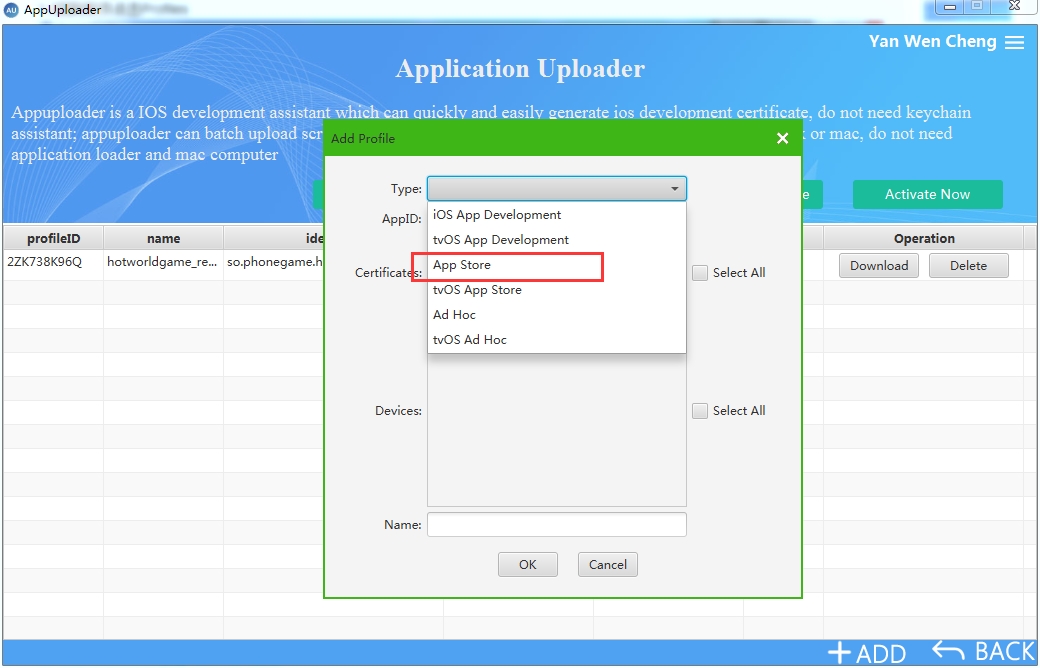Click the AppUploader logo icon in title bar
Image resolution: width=1040 pixels, height=668 pixels.
point(11,10)
